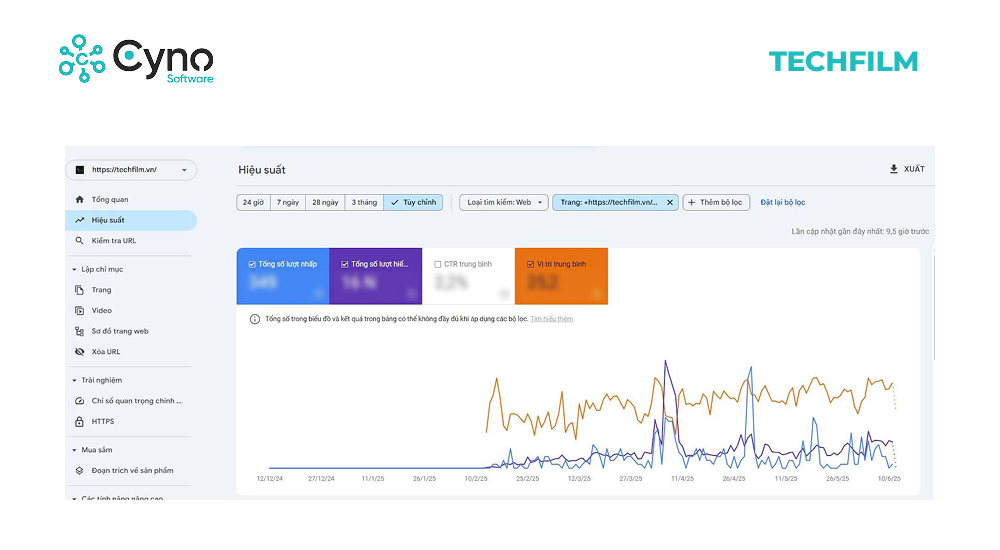The height and width of the screenshot is (550, 1000).
Task: Click the info circle icon beside the notice
Action: coord(254,319)
